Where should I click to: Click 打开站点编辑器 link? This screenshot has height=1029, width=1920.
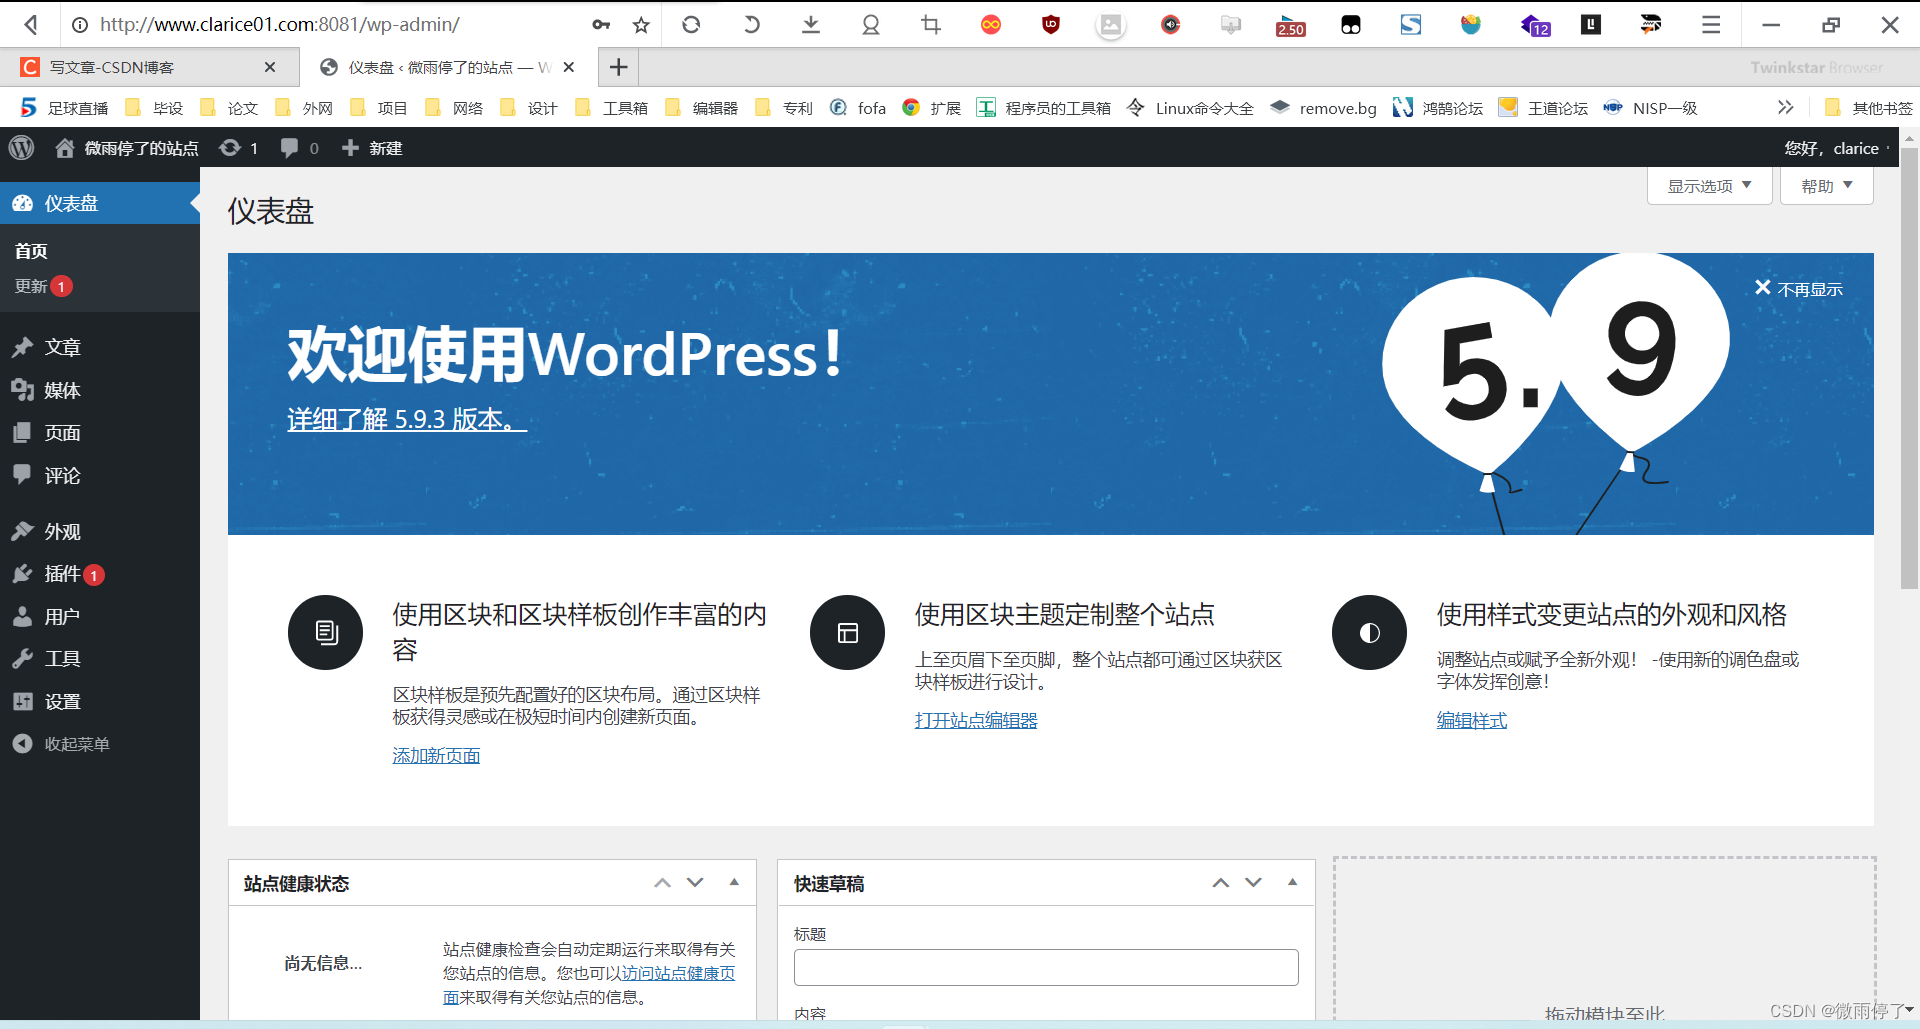click(976, 720)
